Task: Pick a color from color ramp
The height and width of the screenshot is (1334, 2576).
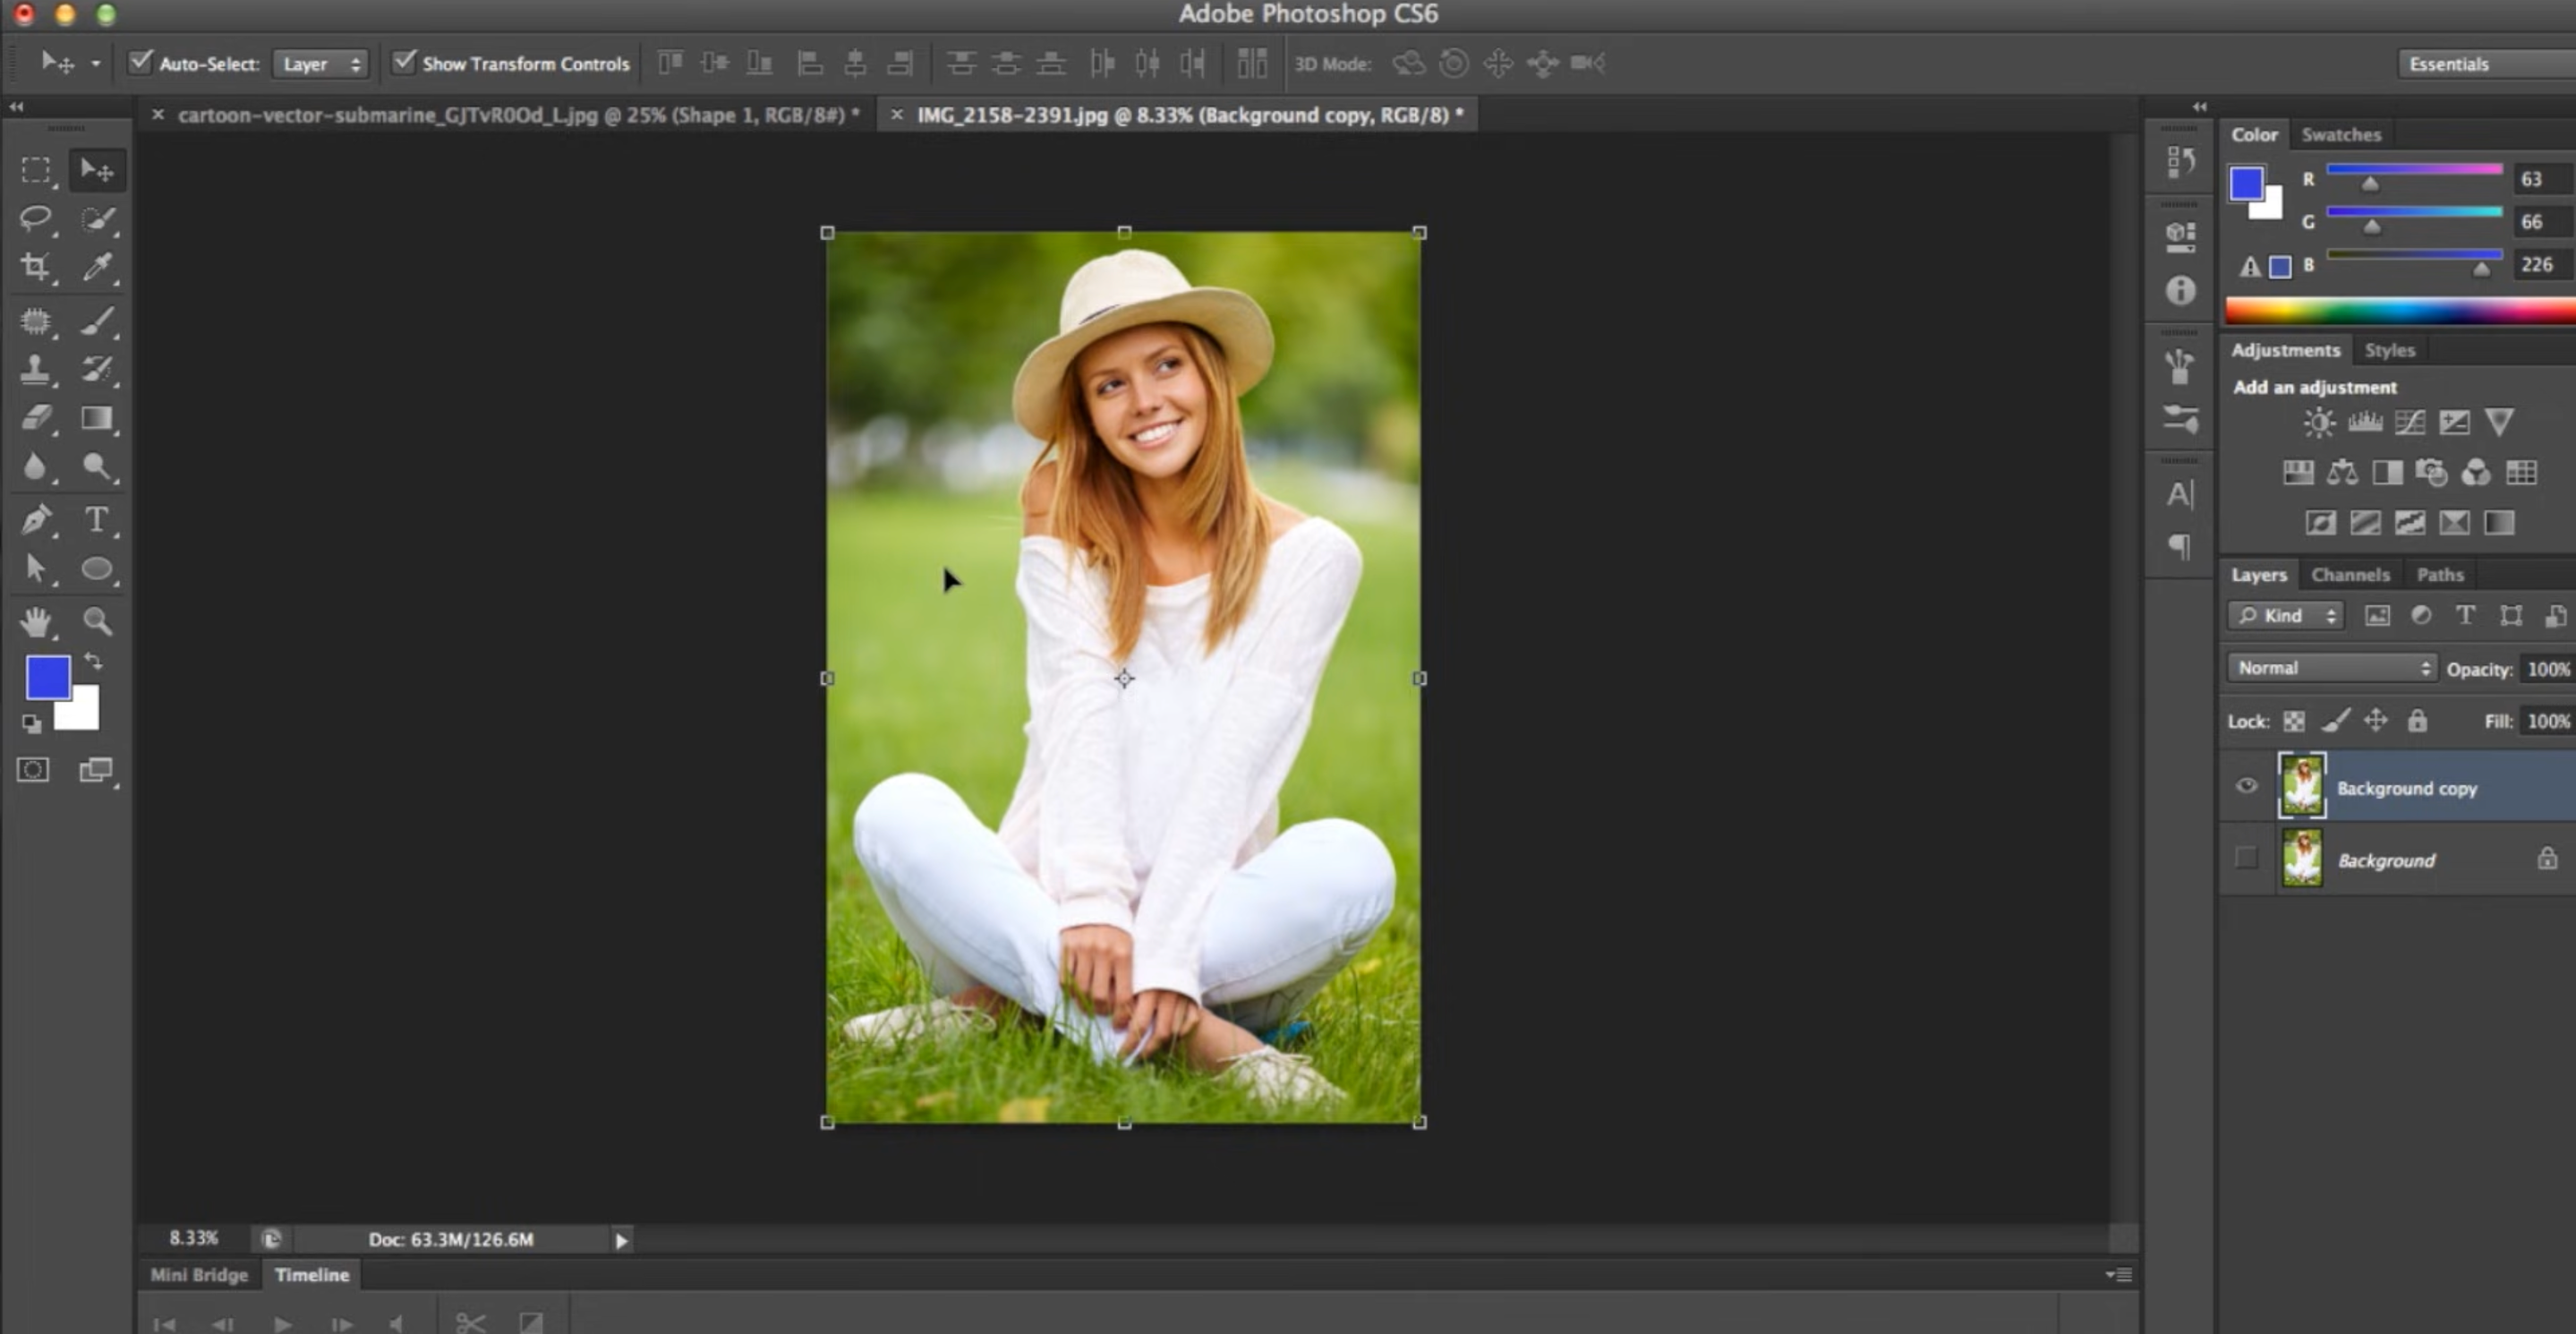Action: click(x=2400, y=311)
